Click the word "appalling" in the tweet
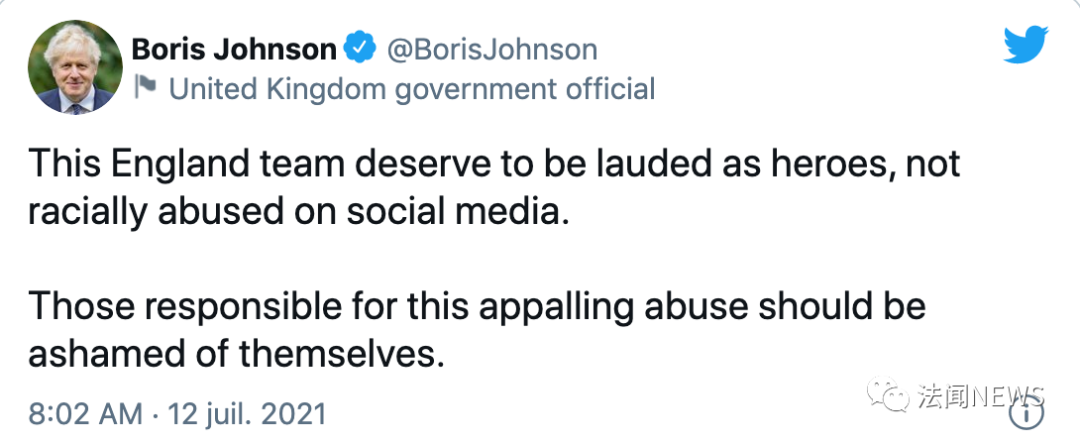The image size is (1080, 444). click(533, 304)
